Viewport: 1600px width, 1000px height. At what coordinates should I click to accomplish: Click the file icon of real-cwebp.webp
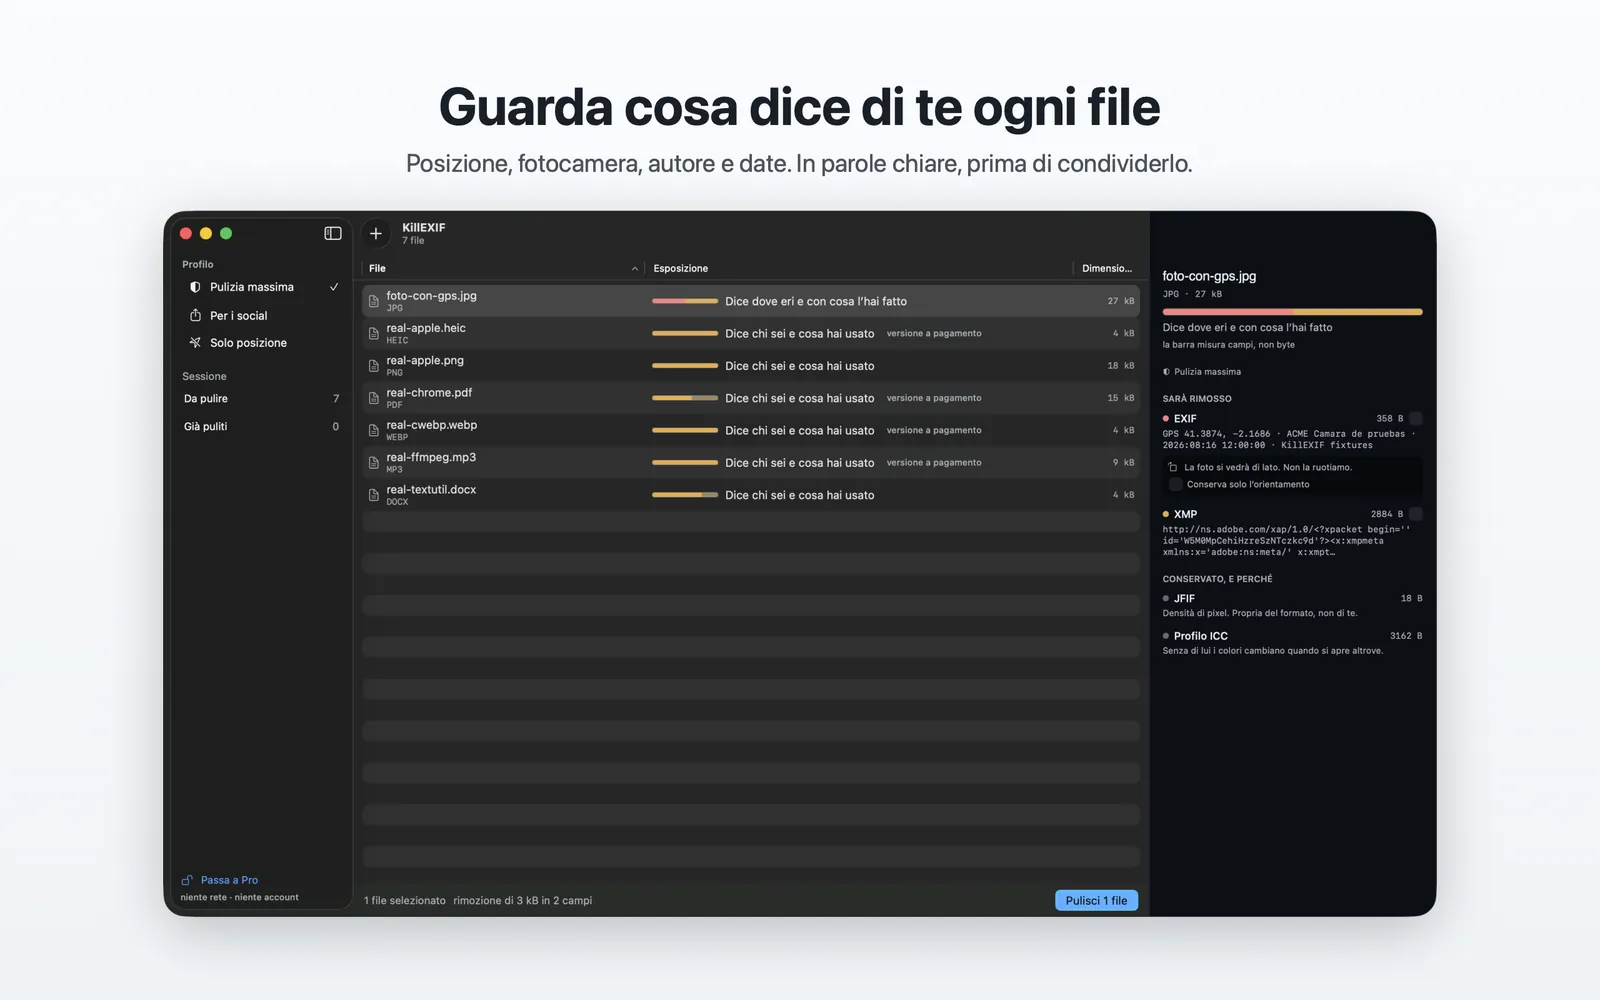point(374,430)
